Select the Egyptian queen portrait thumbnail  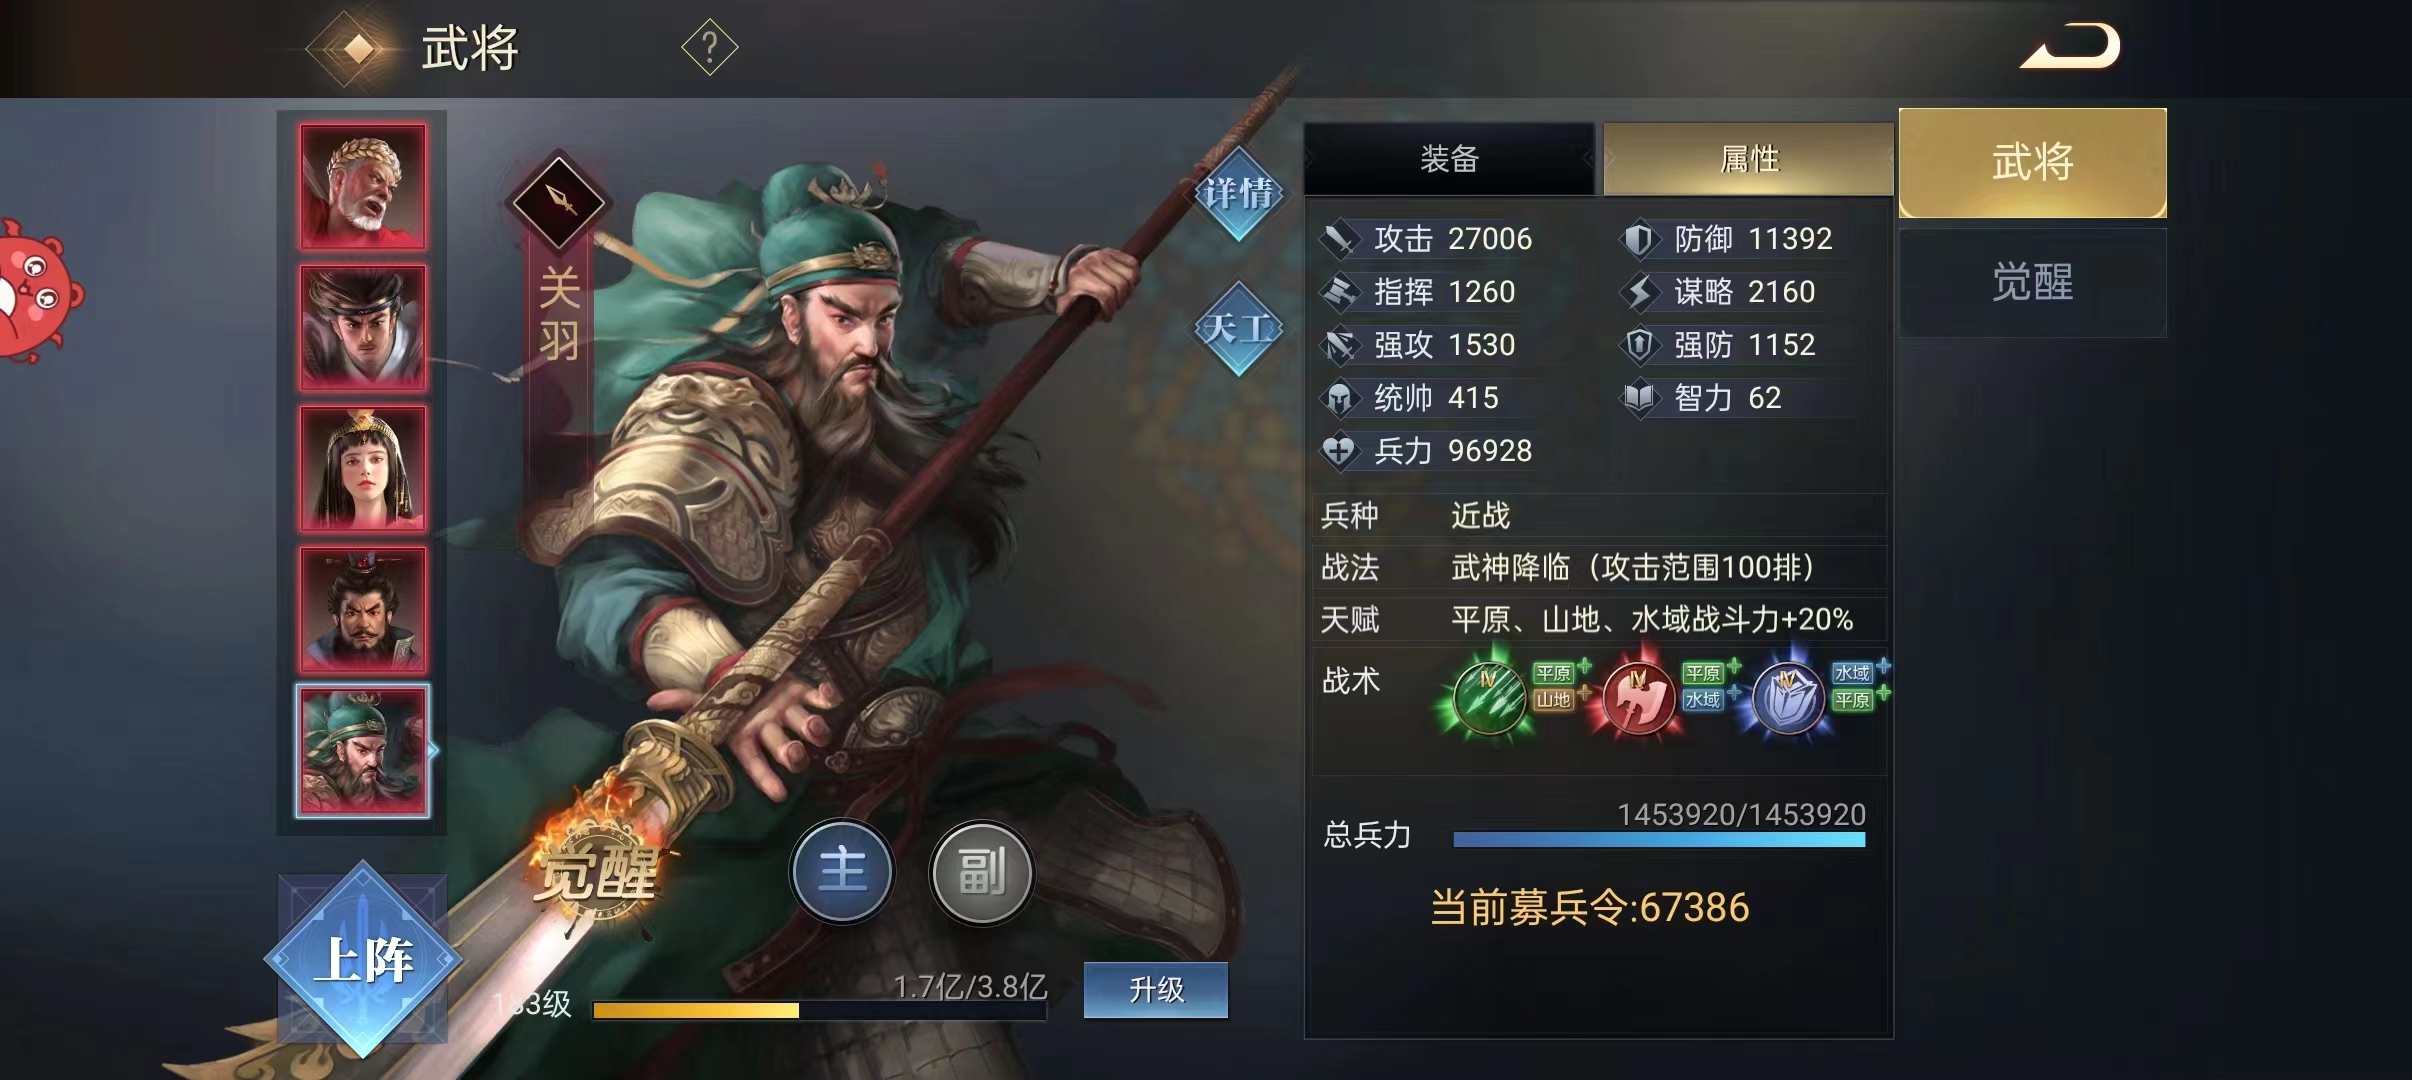coord(363,468)
